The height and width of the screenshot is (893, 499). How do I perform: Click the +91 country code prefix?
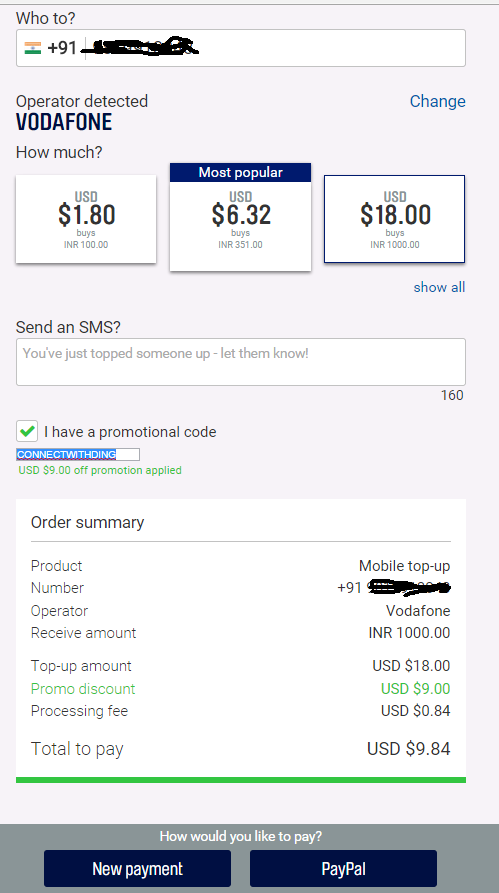(62, 48)
